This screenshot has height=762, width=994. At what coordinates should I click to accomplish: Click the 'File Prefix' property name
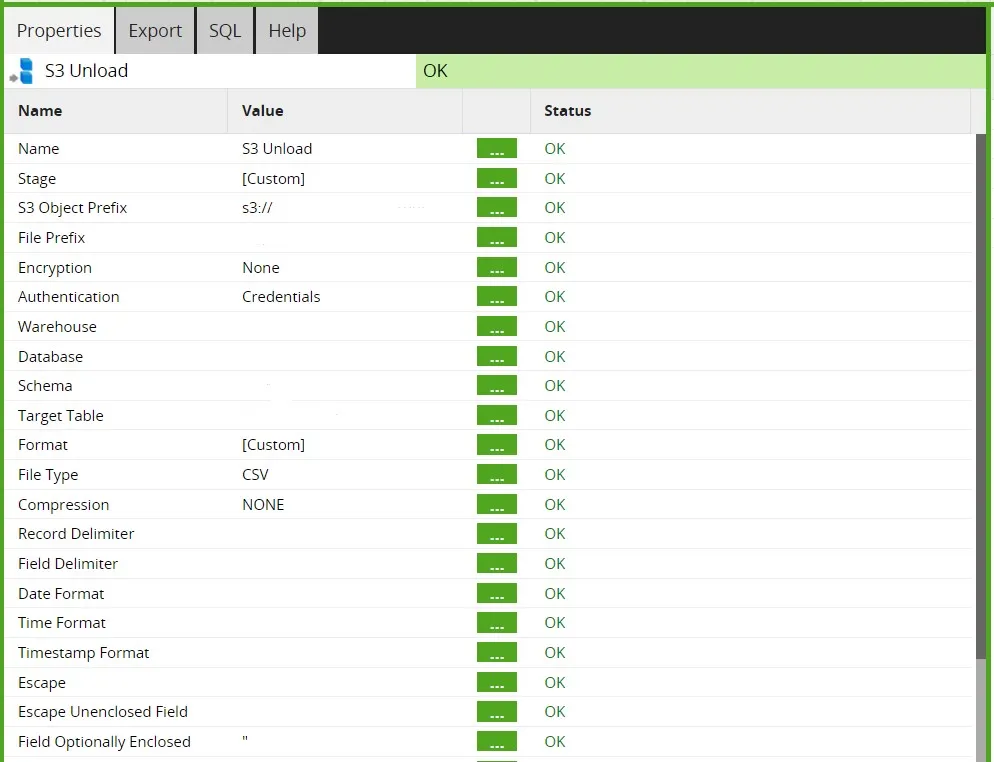coord(51,238)
